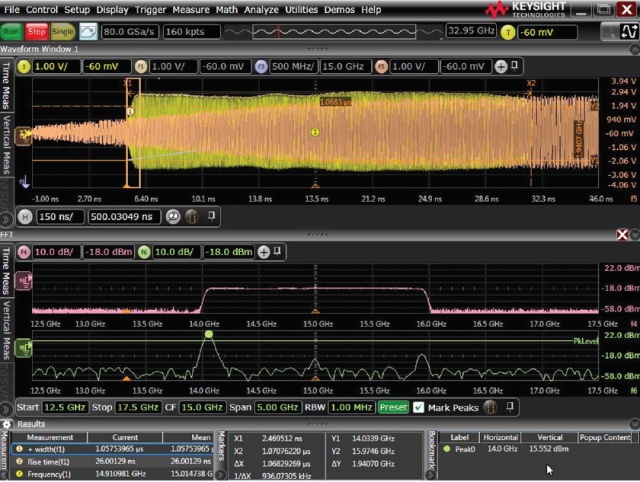Open the Vertical Meas side tab in Waveform Window
640x482 pixels.
pyautogui.click(x=6, y=144)
